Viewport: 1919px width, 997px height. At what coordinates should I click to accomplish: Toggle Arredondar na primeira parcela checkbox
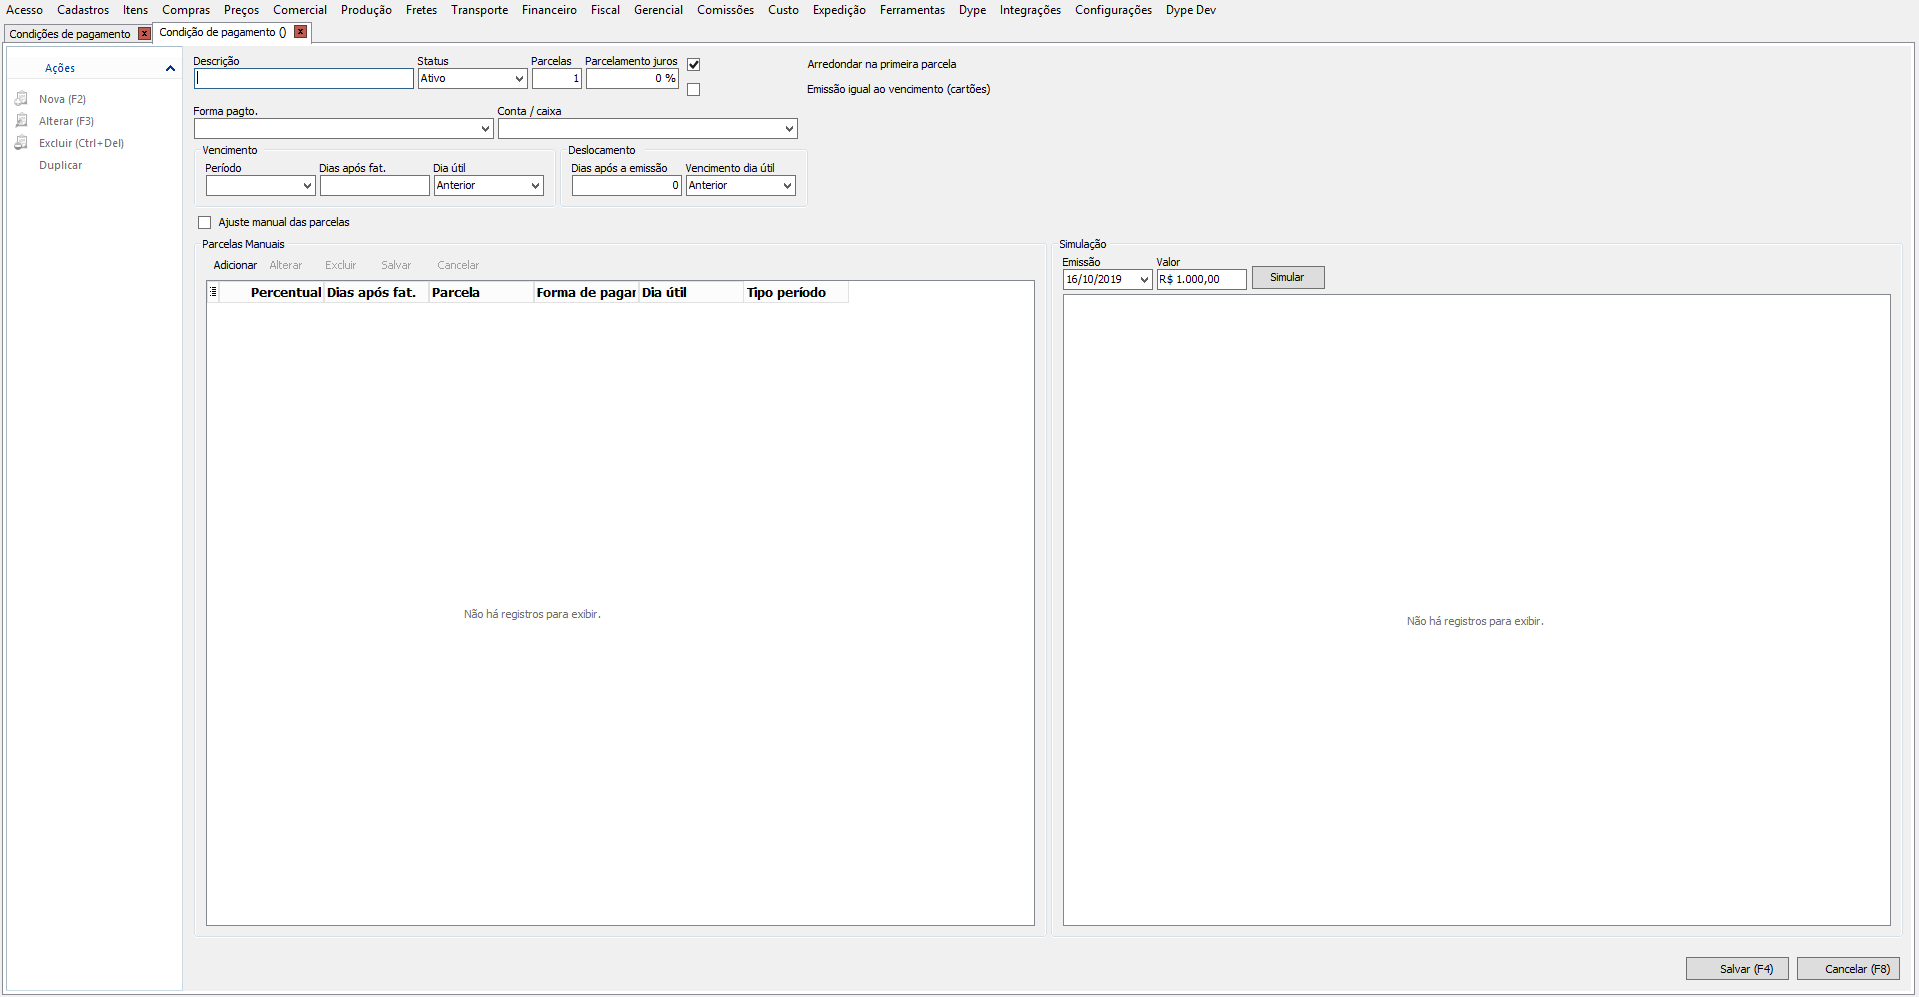tap(693, 64)
